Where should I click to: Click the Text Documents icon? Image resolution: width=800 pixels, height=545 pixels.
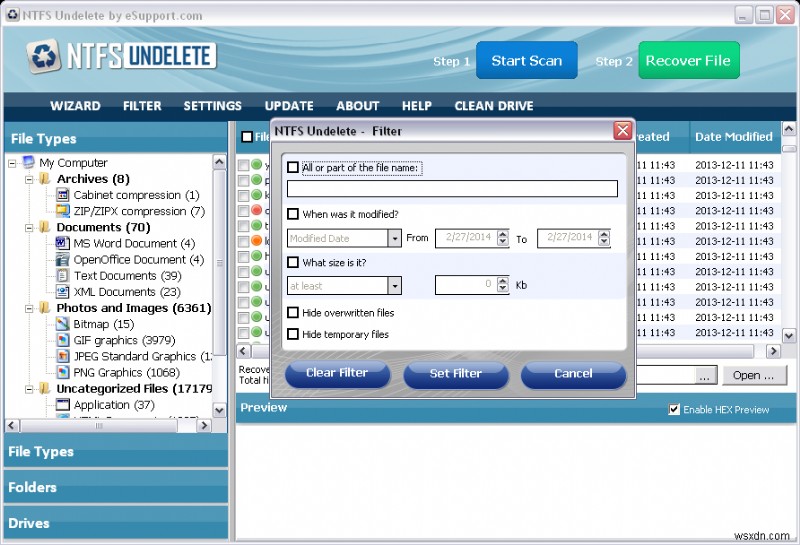point(63,276)
